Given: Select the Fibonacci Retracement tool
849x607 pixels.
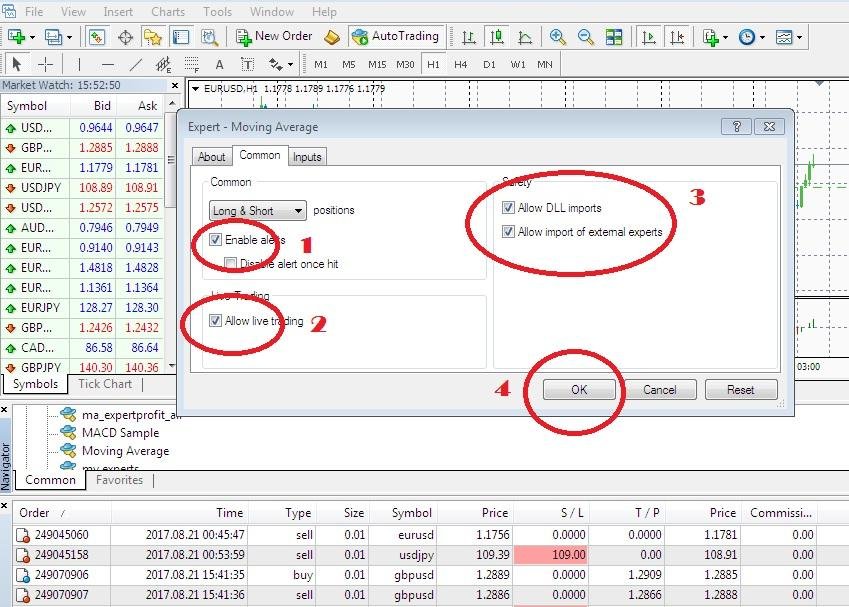Looking at the screenshot, I should click(x=192, y=65).
